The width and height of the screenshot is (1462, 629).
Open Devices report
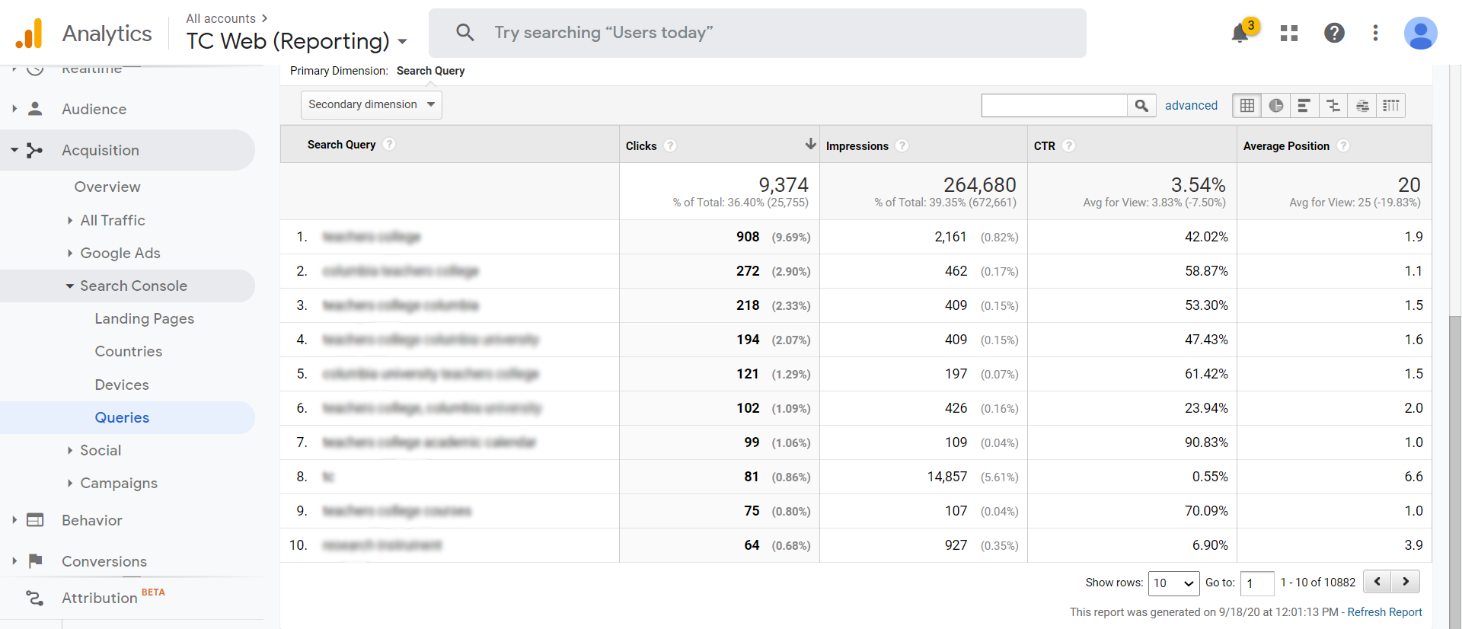click(x=122, y=385)
